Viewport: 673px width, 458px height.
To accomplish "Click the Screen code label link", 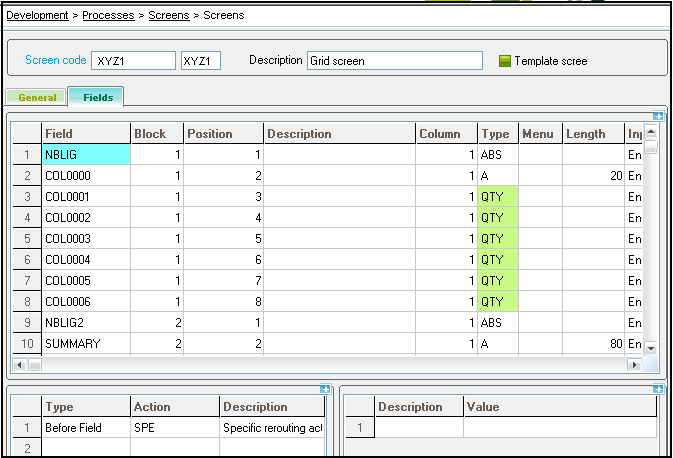I will click(x=55, y=60).
